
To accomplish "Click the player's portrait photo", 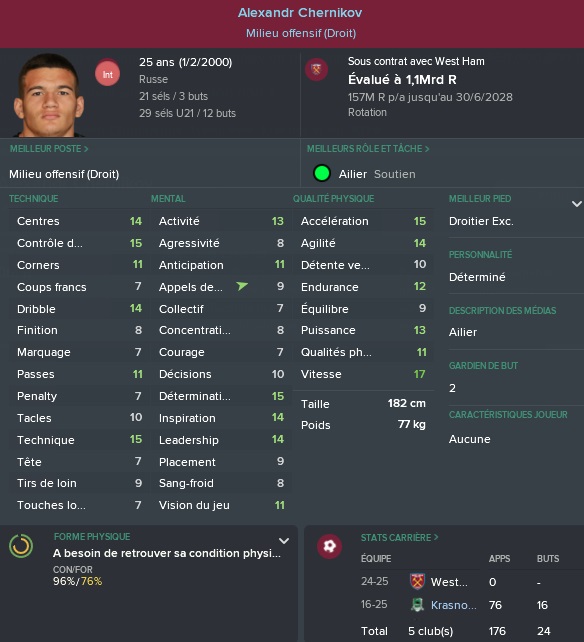I will click(x=48, y=95).
